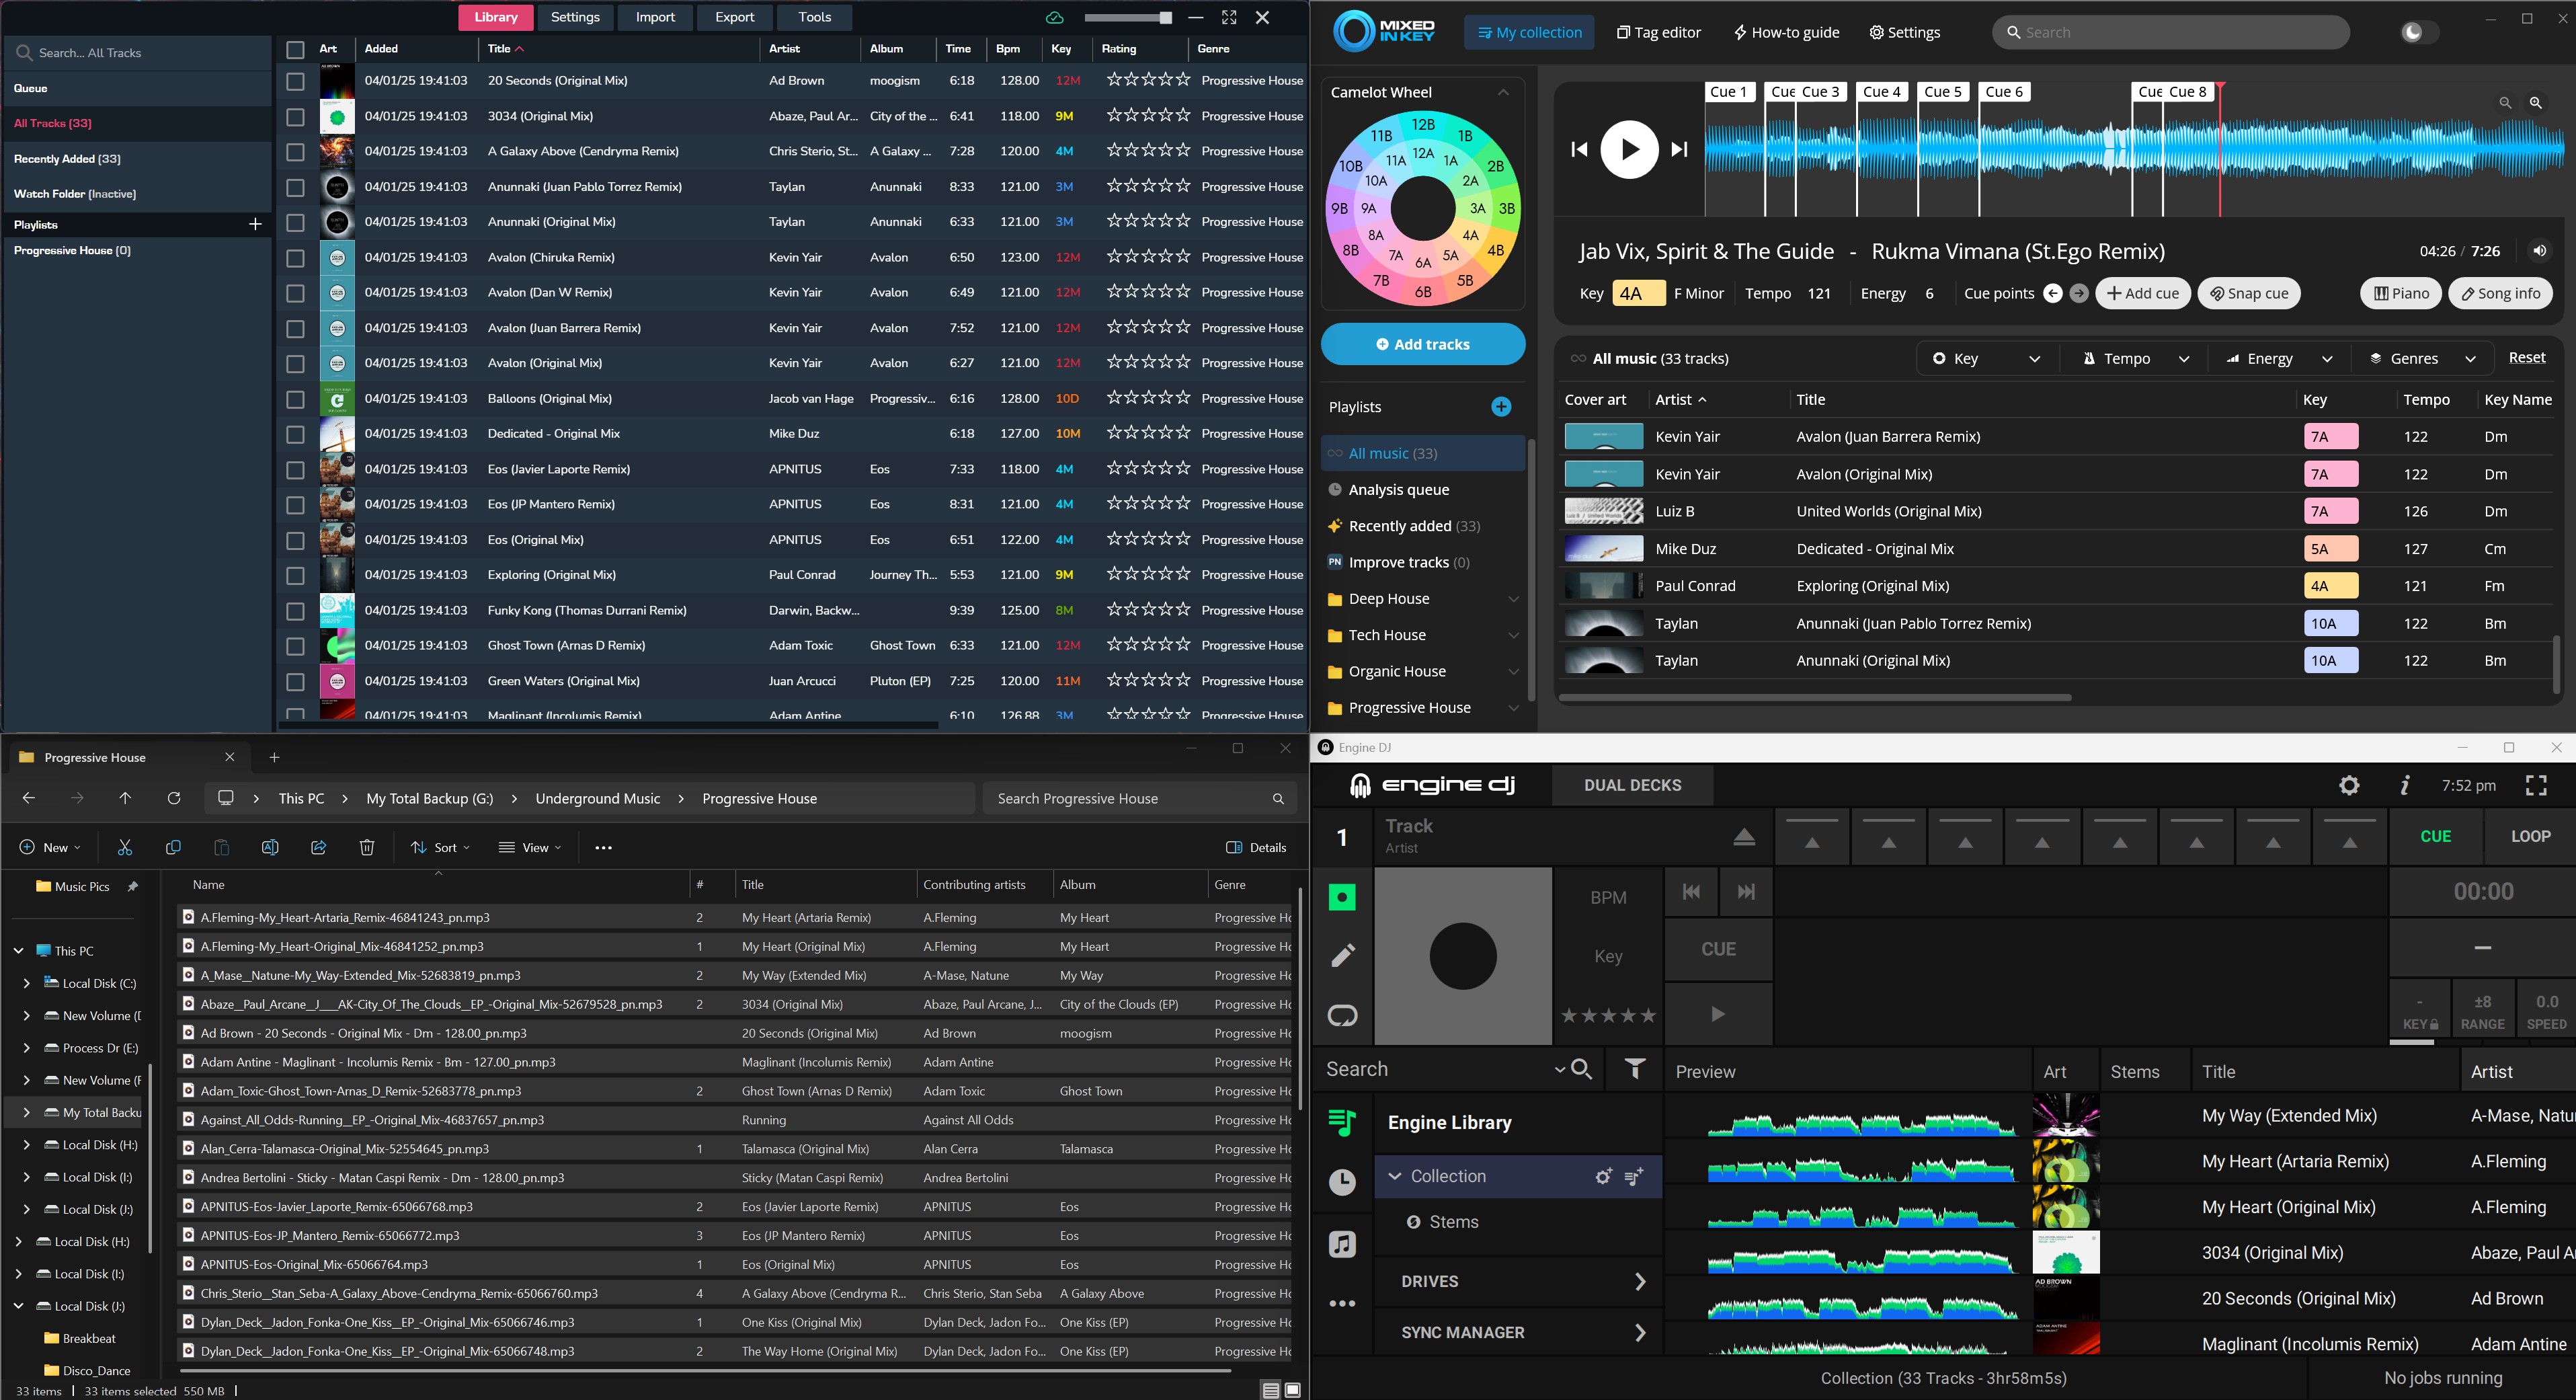2576x1400 pixels.
Task: Reset the filters in Mixed In Key
Action: click(x=2527, y=358)
